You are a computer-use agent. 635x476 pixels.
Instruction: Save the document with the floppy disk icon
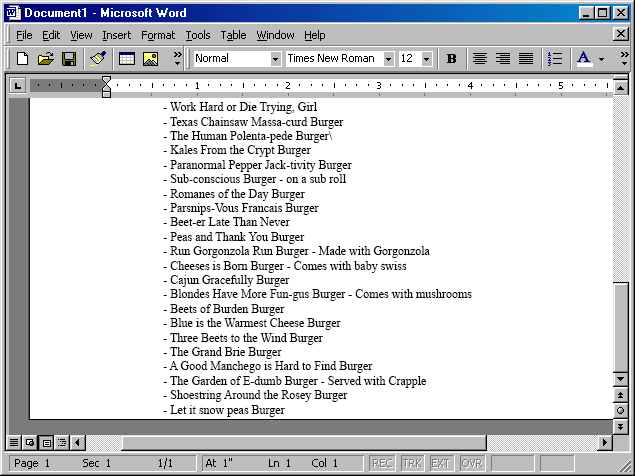(x=69, y=59)
